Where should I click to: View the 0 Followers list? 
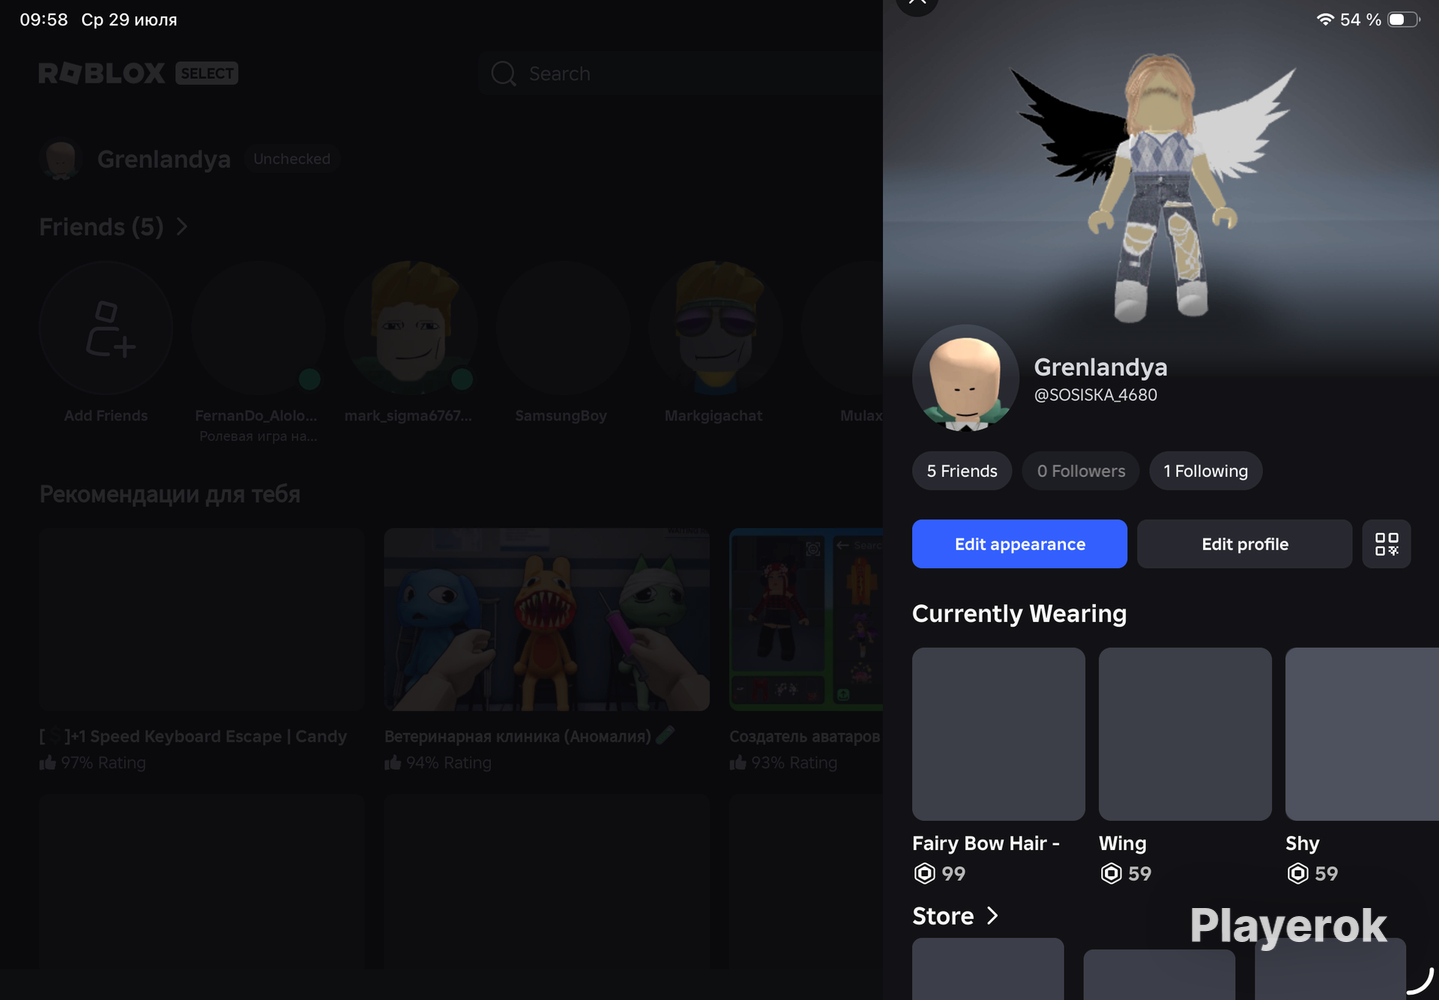tap(1081, 471)
